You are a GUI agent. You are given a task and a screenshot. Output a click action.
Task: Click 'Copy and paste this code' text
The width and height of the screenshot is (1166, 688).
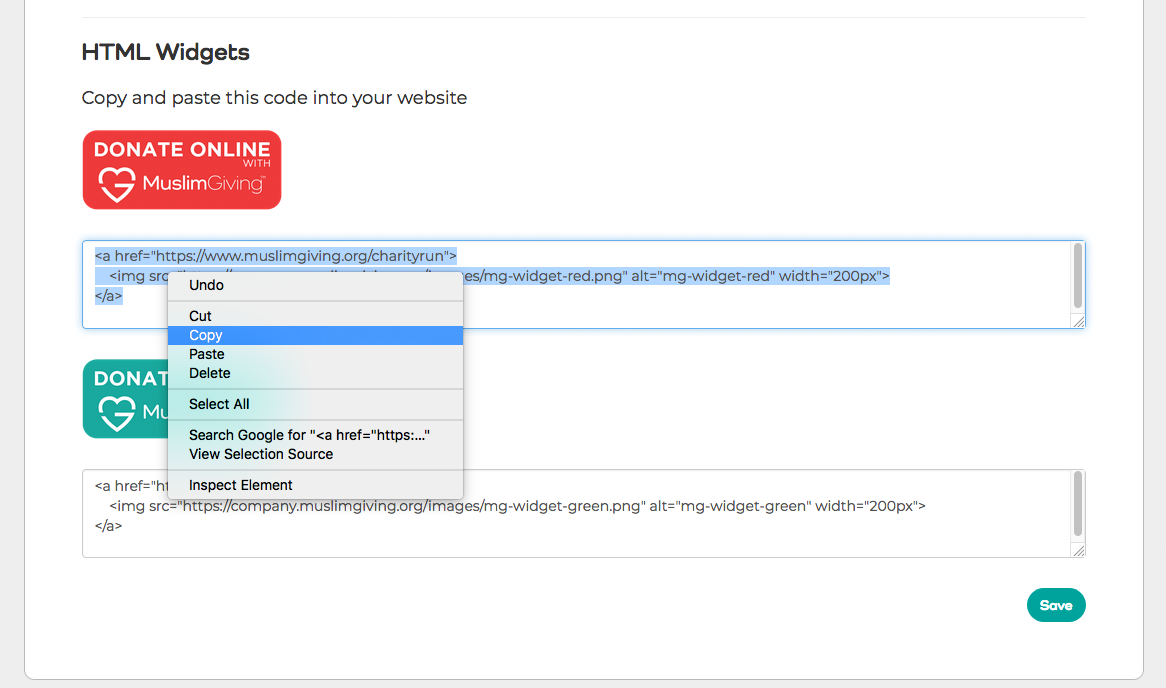[274, 98]
